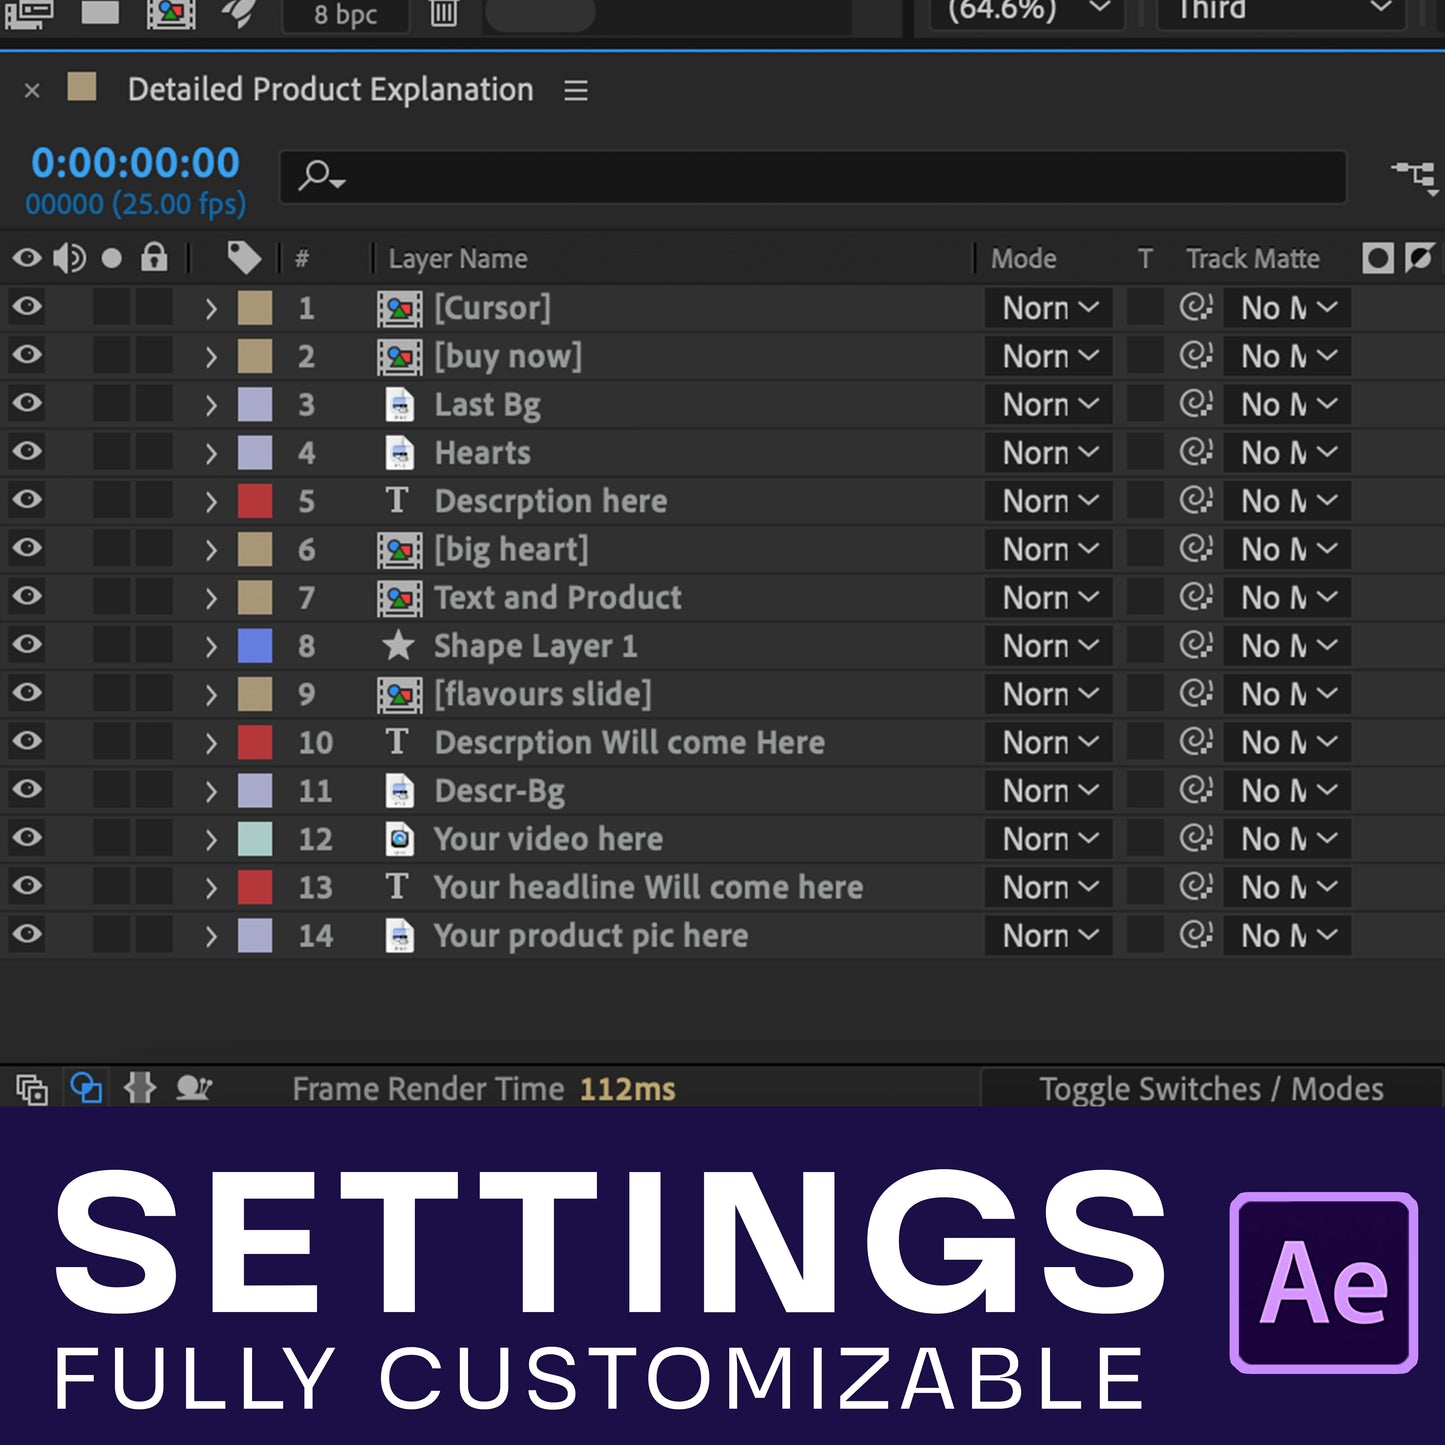Toggle lock box for Last Bg layer

[154, 404]
